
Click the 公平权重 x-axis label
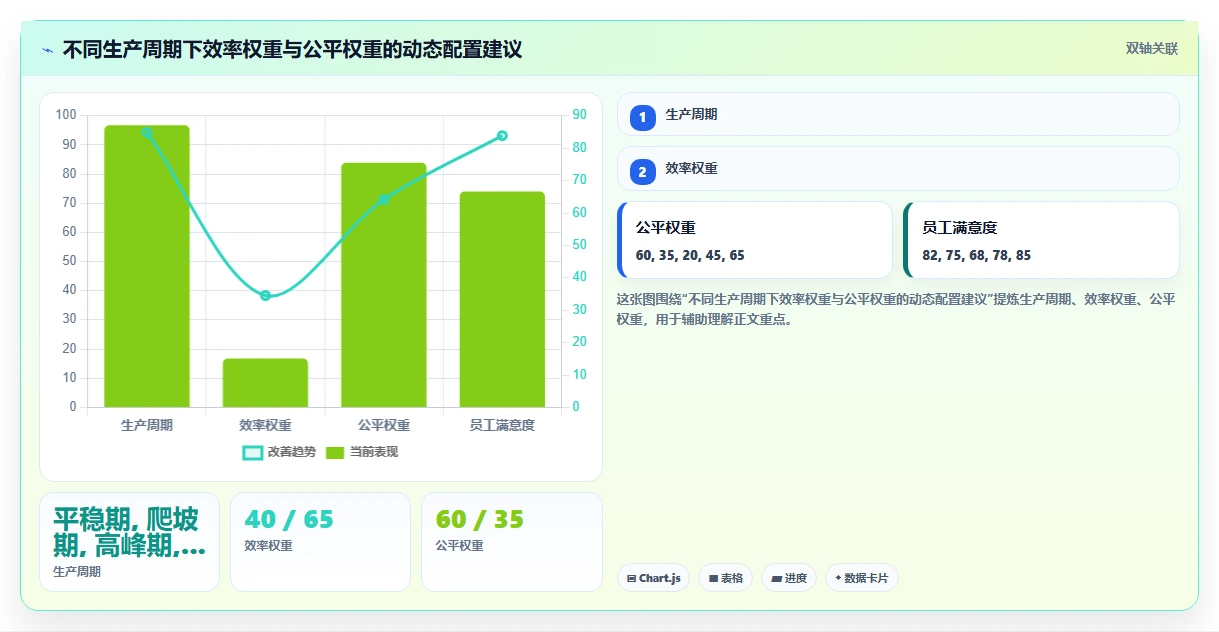pos(384,425)
